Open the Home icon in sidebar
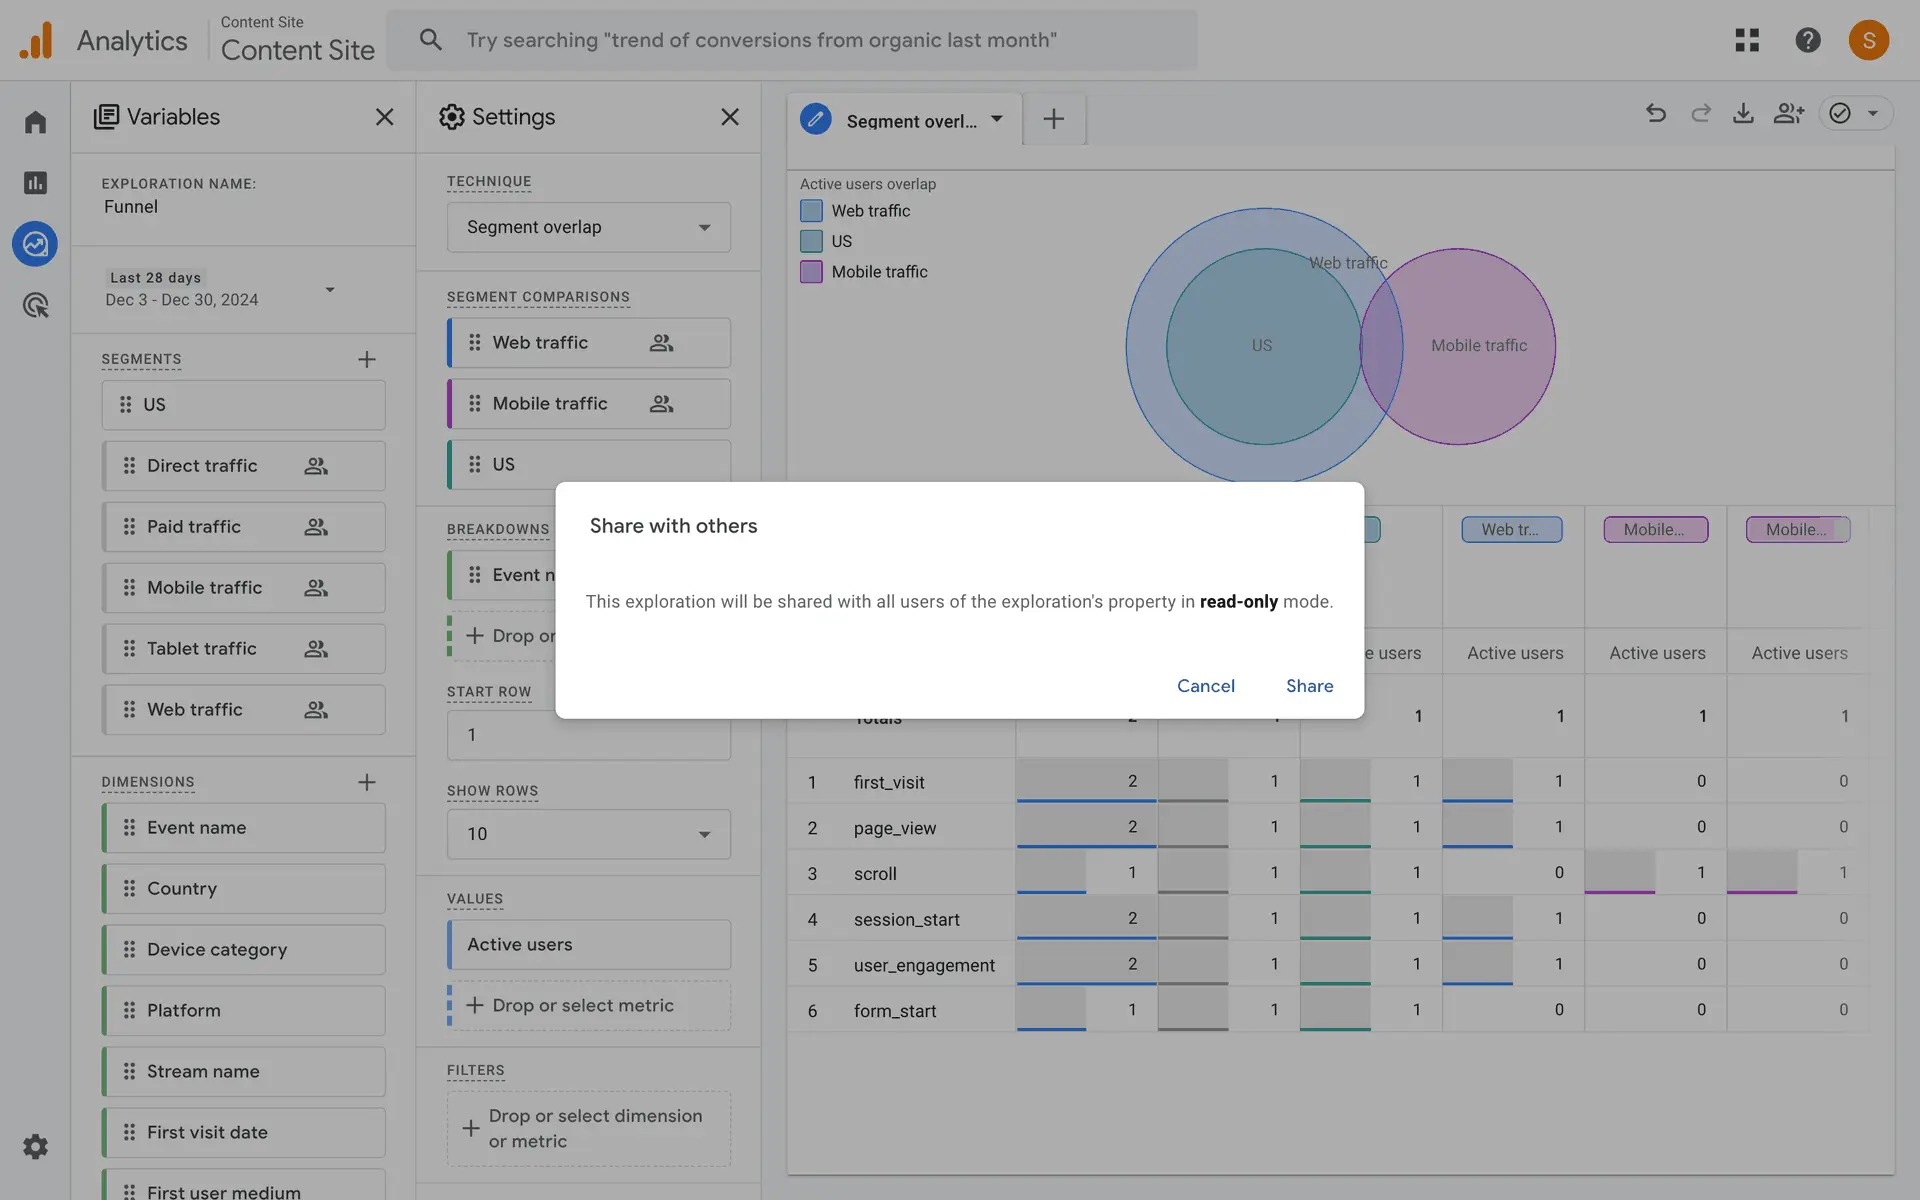 (x=36, y=122)
